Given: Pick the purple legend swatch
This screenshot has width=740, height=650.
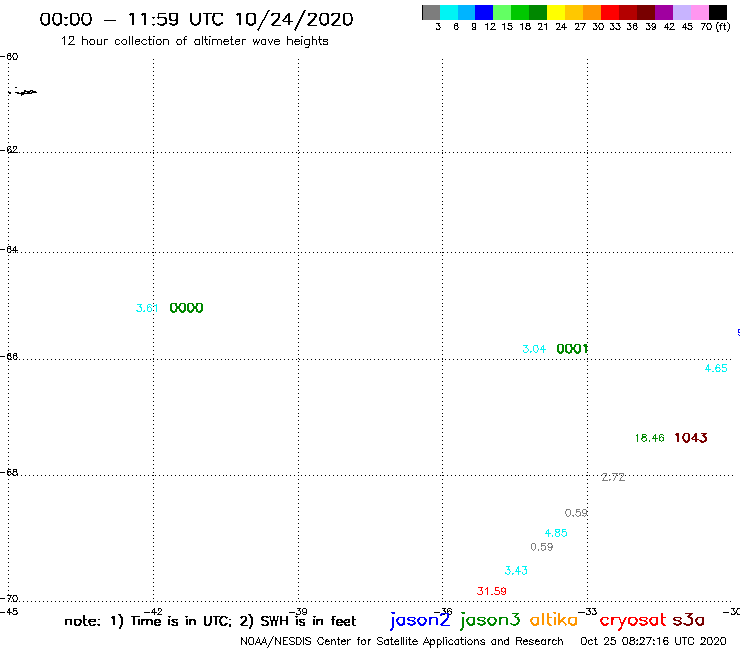Looking at the screenshot, I should pyautogui.click(x=664, y=12).
